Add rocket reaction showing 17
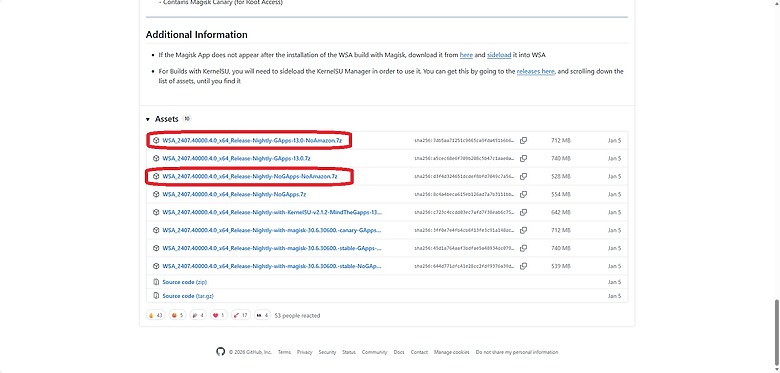The height and width of the screenshot is (373, 780). (x=241, y=315)
